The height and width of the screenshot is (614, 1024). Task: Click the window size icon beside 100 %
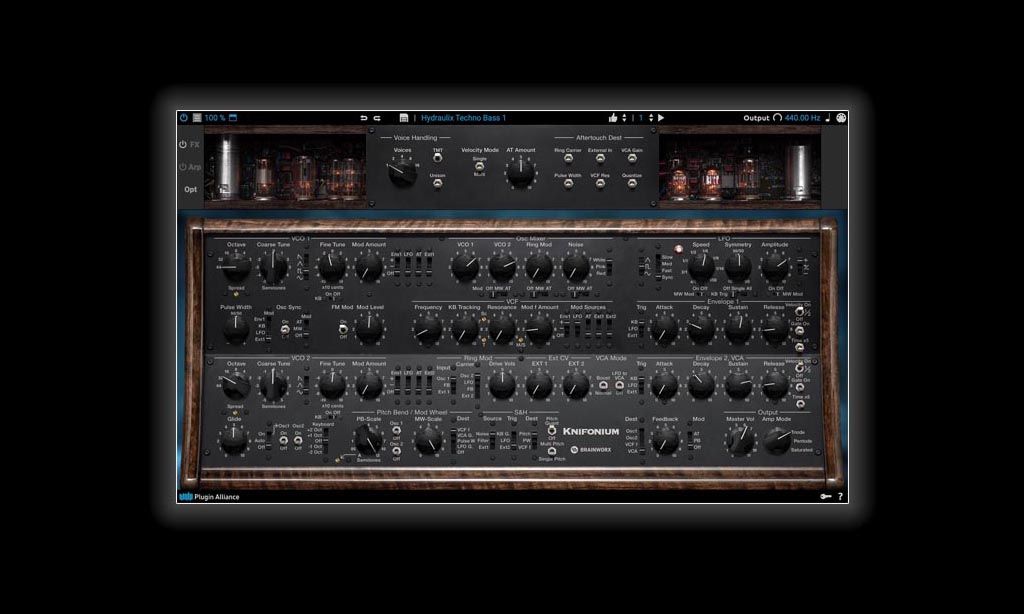(x=233, y=118)
